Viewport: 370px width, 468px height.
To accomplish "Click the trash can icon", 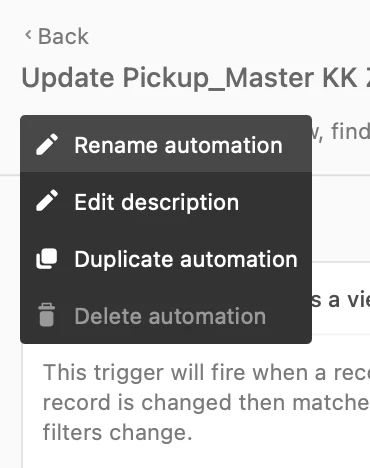I will [x=46, y=315].
